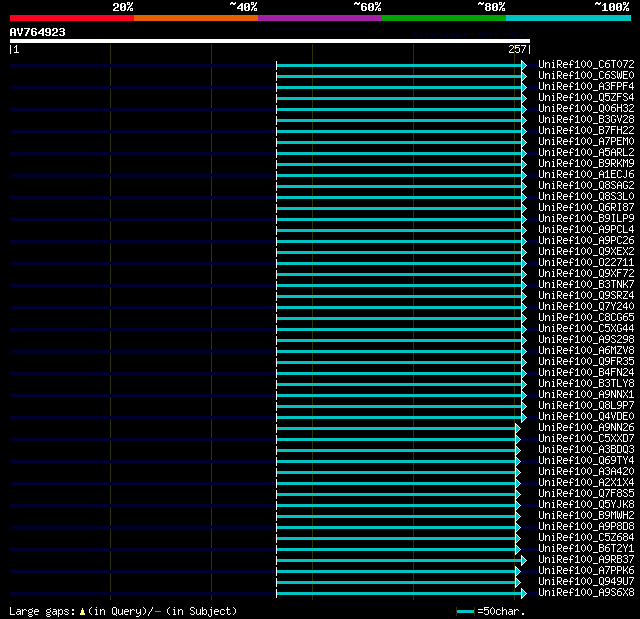
Task: Click the UniRef100_B6T2Y1 label
Action: (586, 549)
